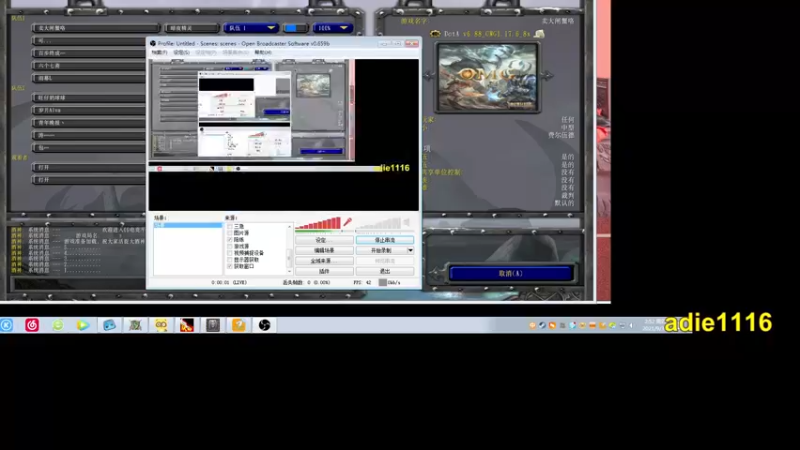
Task: Click the OMG map preview thumbnail
Action: [487, 77]
